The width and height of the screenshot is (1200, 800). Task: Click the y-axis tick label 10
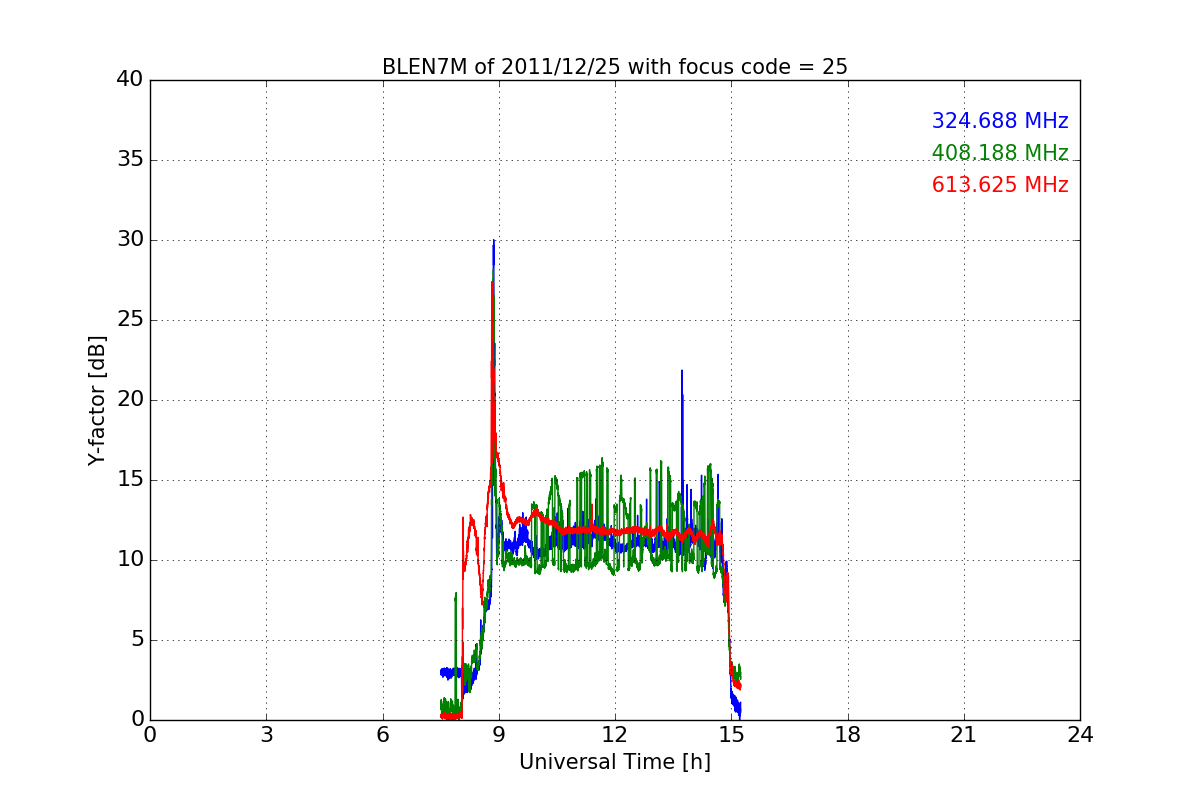pos(130,560)
